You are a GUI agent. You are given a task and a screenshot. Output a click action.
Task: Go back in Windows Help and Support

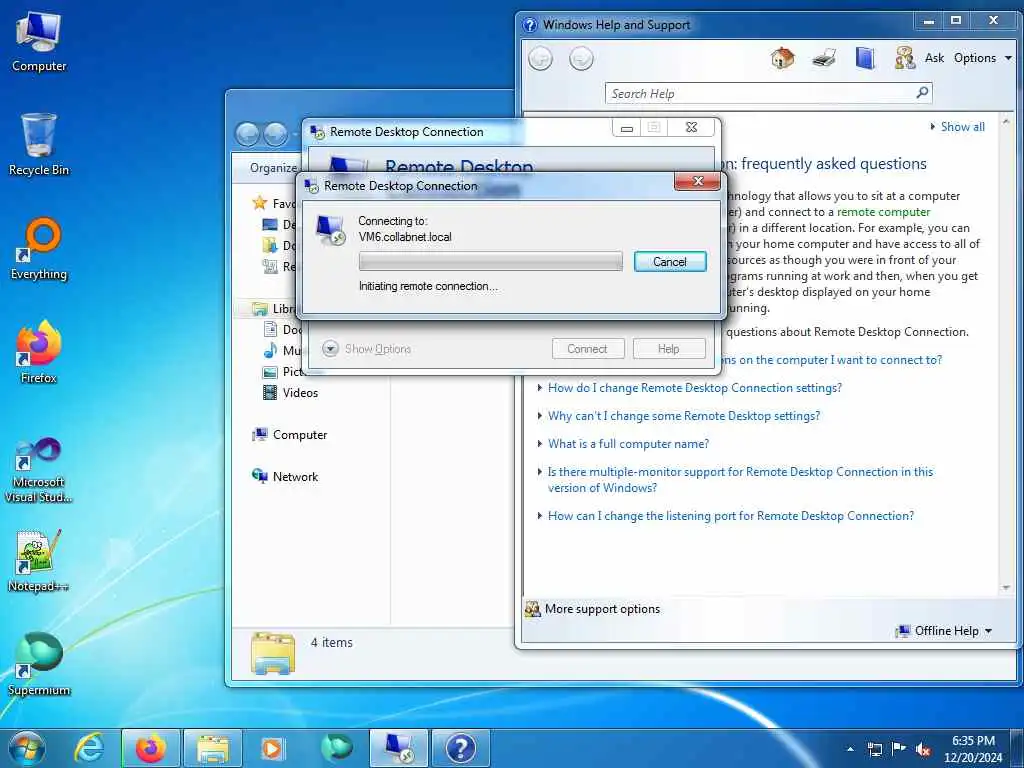pos(540,59)
